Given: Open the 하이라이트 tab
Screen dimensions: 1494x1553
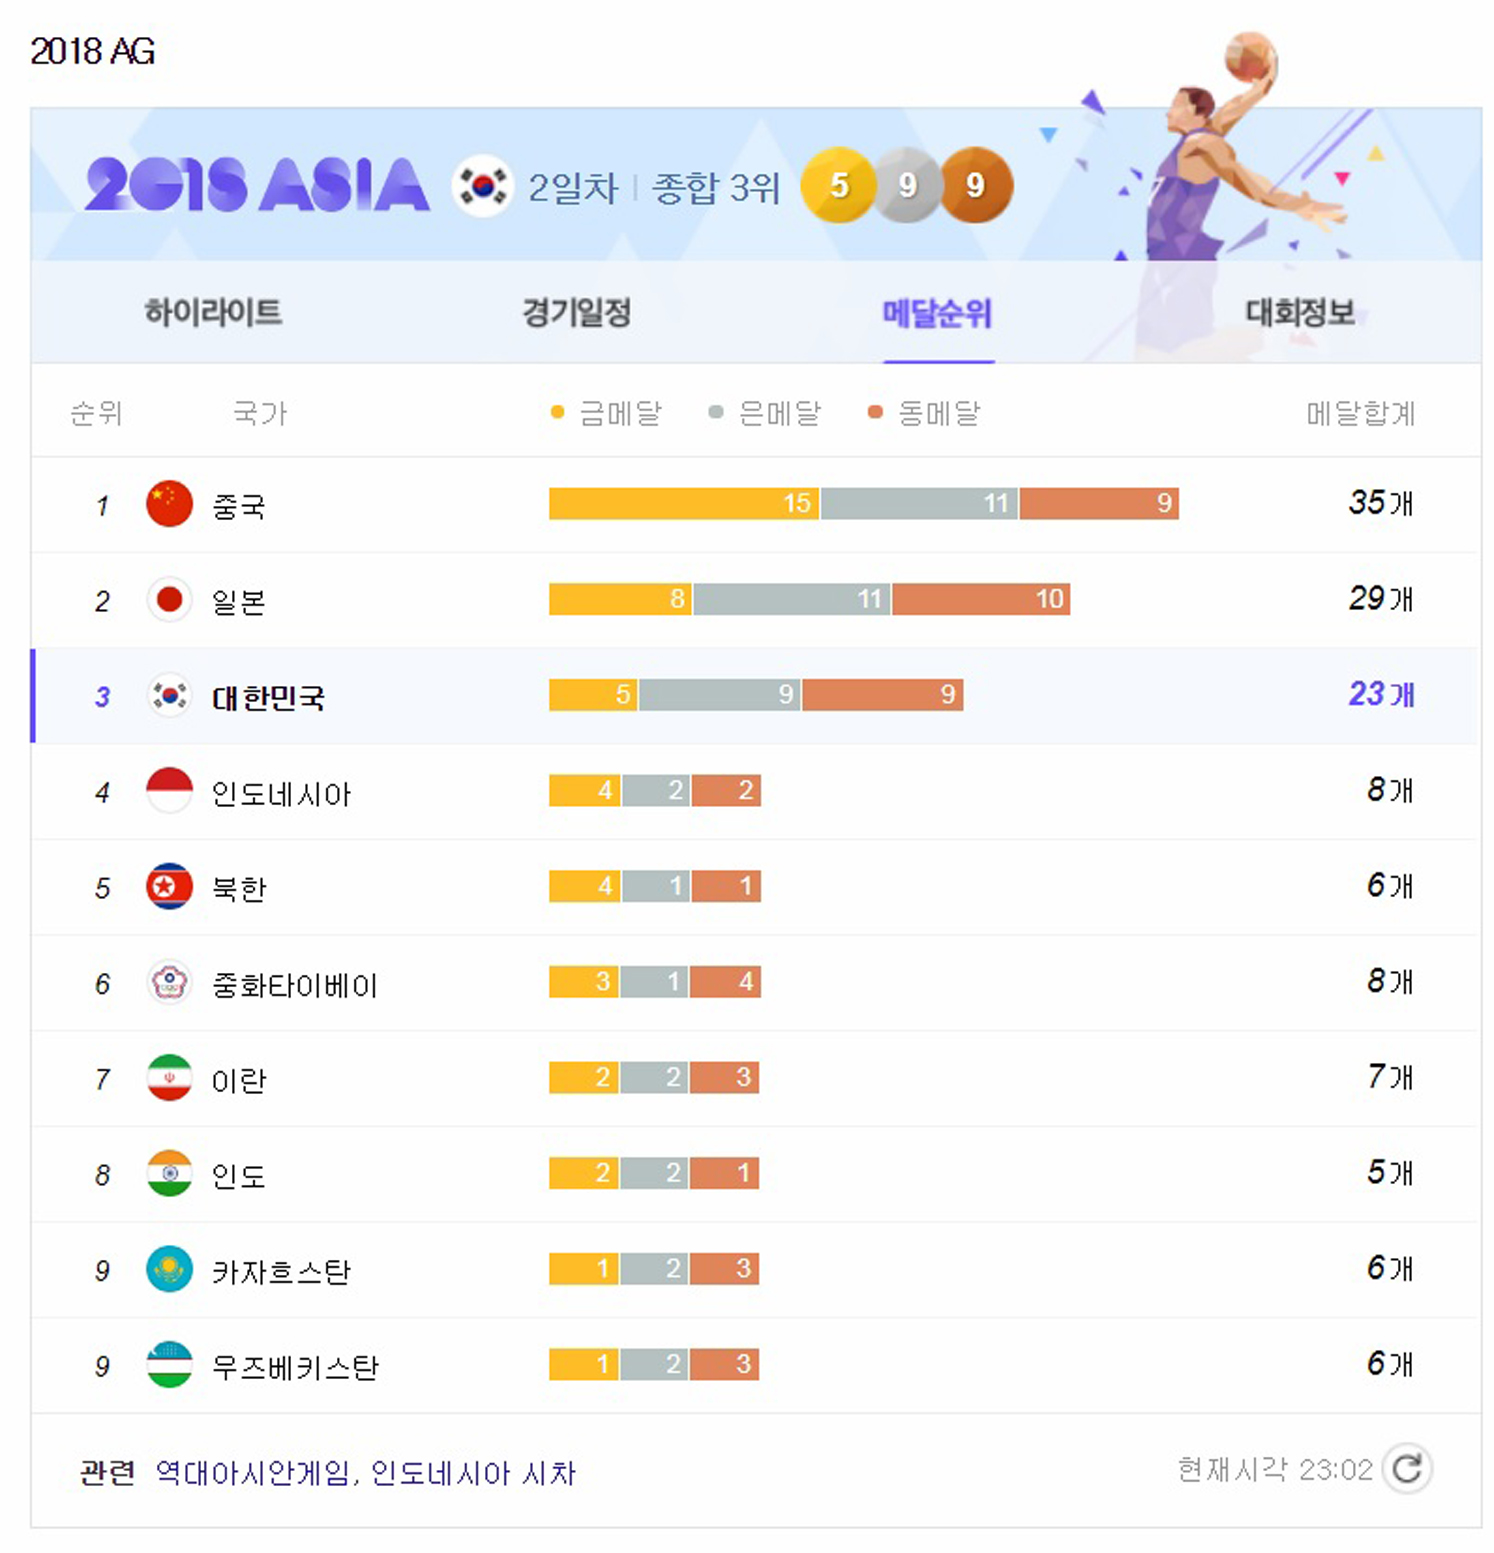Looking at the screenshot, I should [x=213, y=313].
